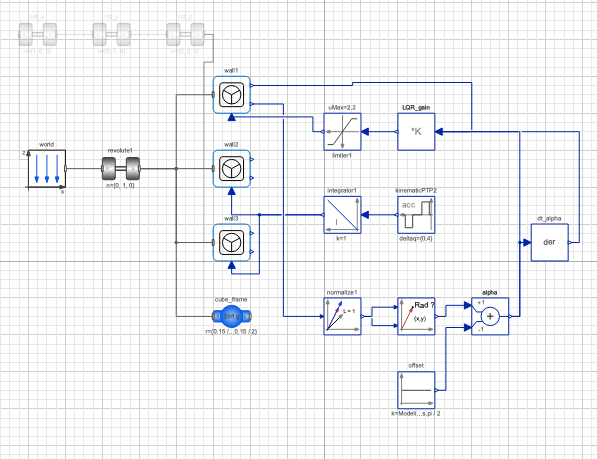Select the limiter1 saturation block
This screenshot has width=597, height=459.
pos(342,132)
